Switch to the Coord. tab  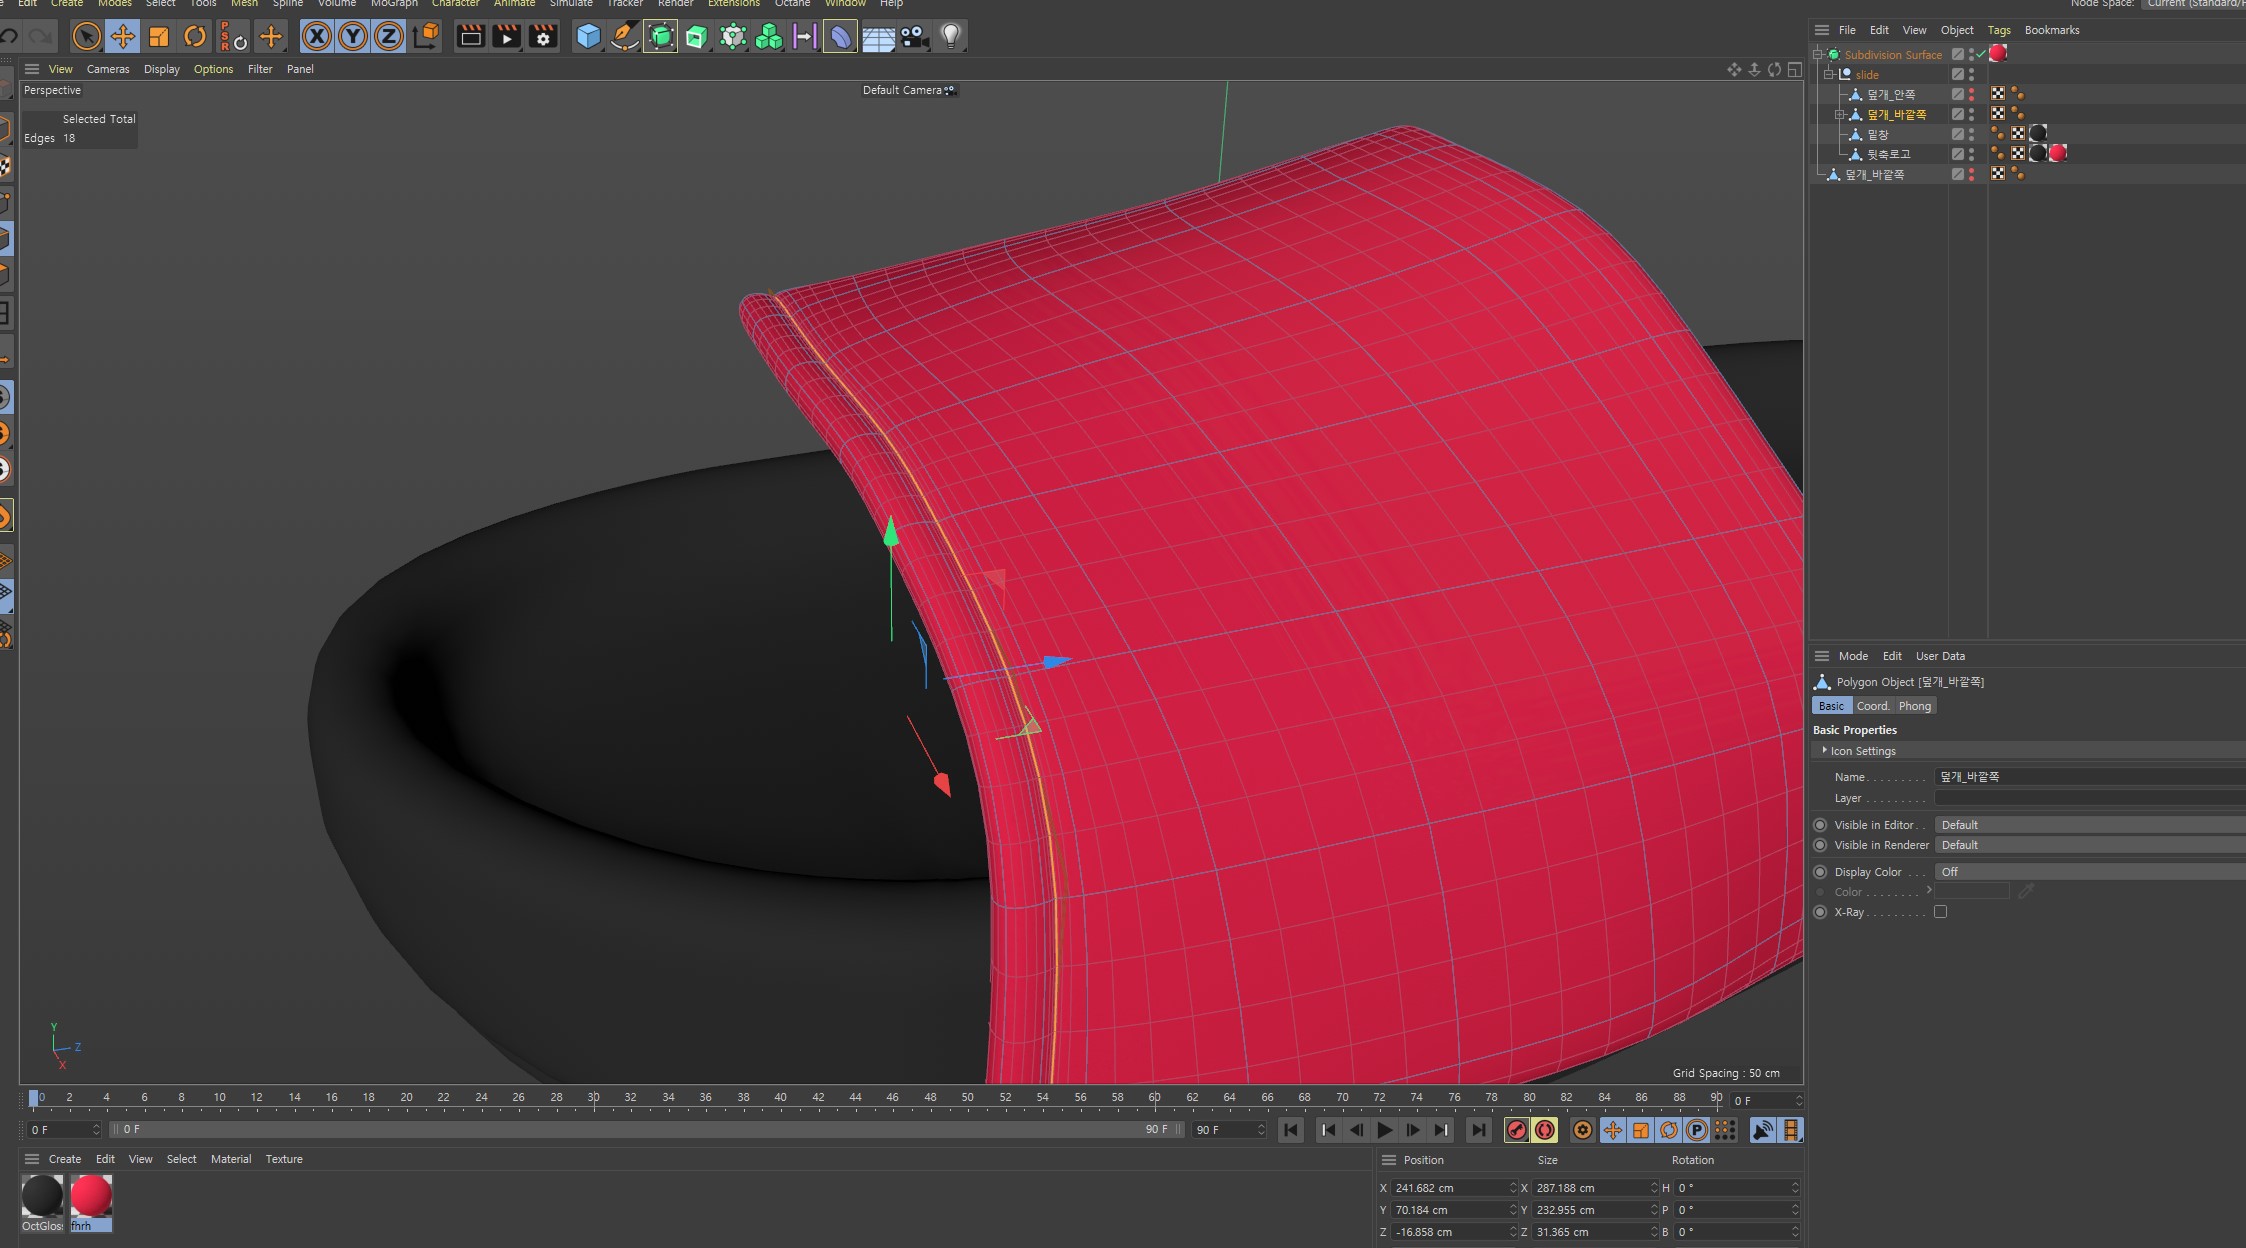pos(1873,706)
